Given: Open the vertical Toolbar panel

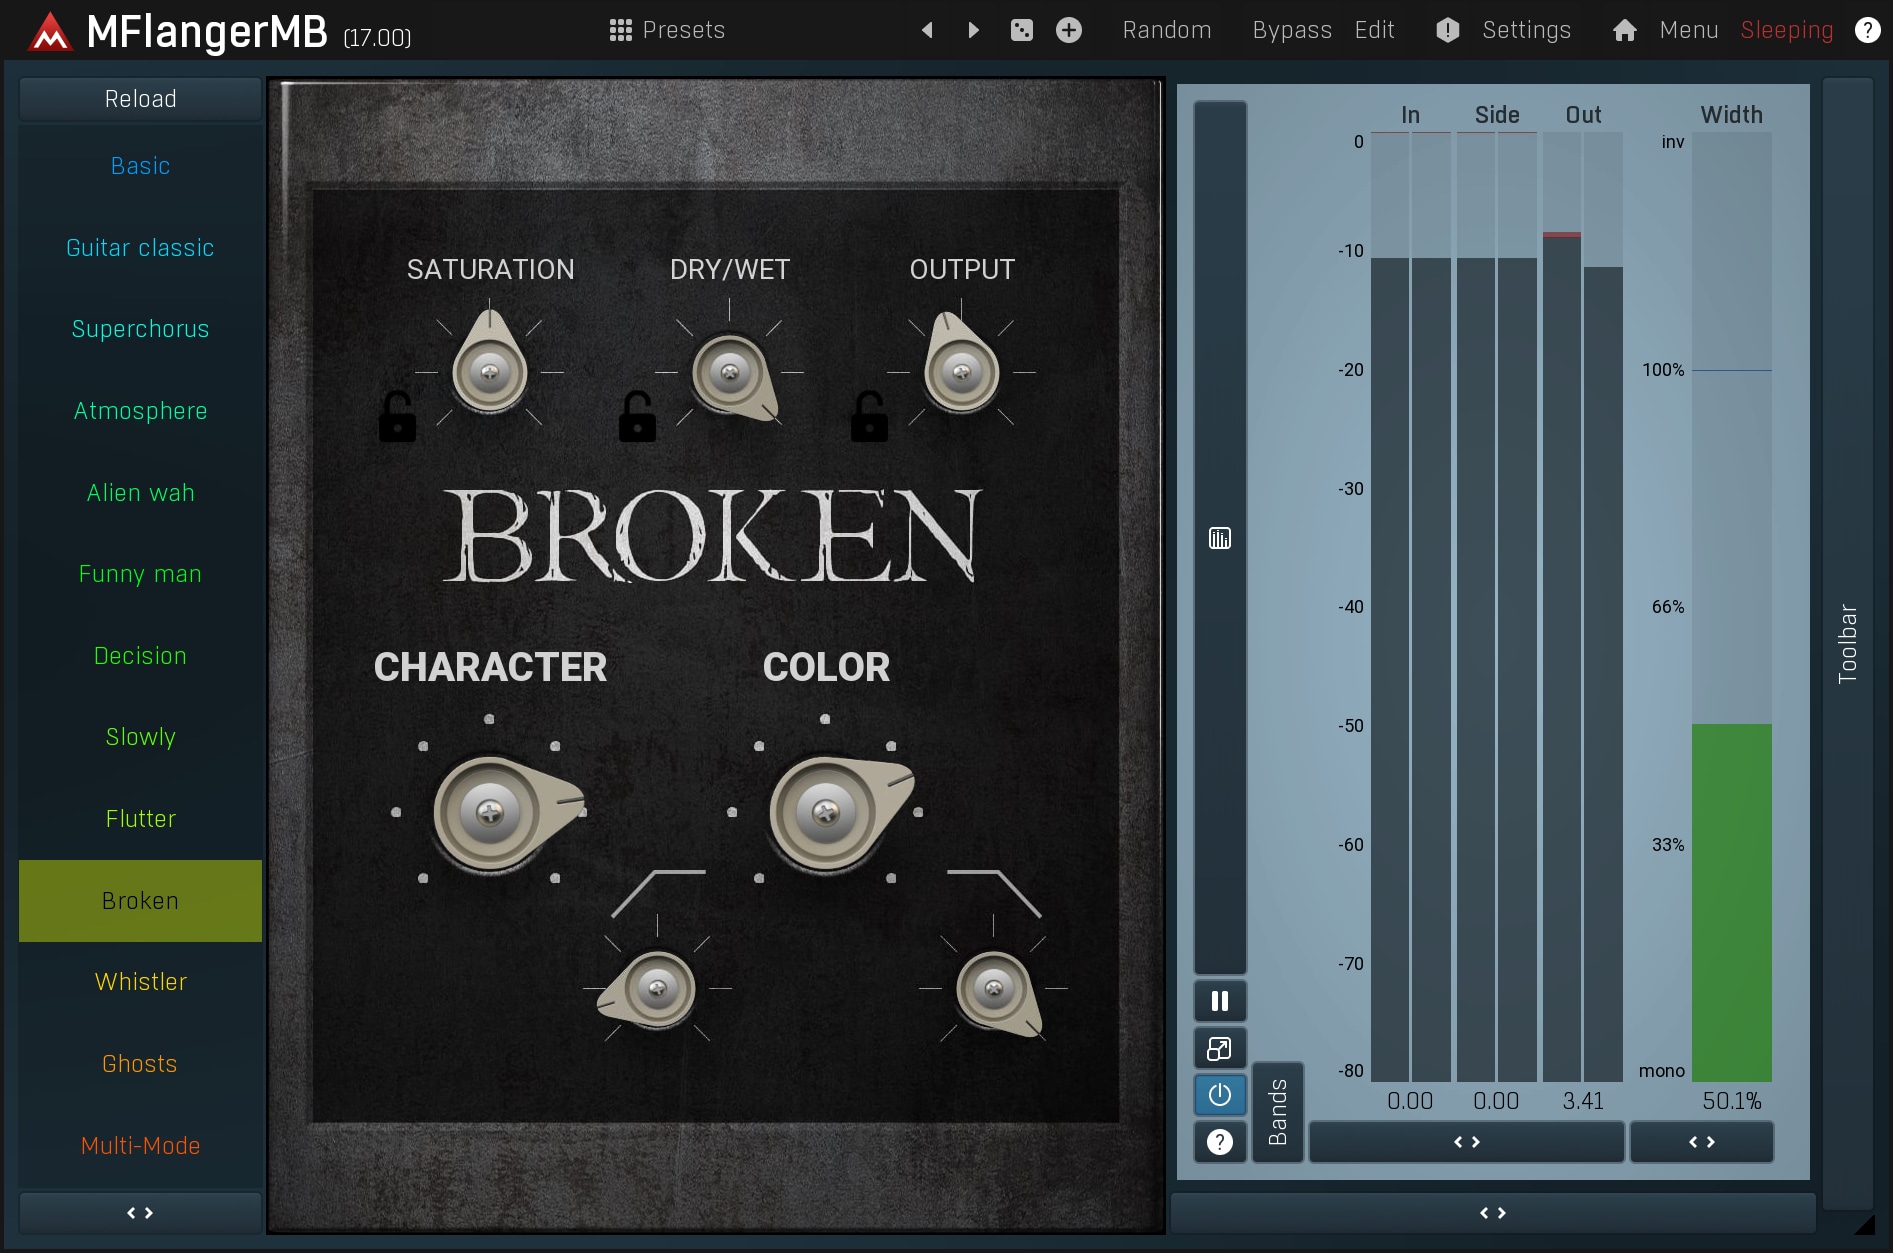Looking at the screenshot, I should point(1847,644).
